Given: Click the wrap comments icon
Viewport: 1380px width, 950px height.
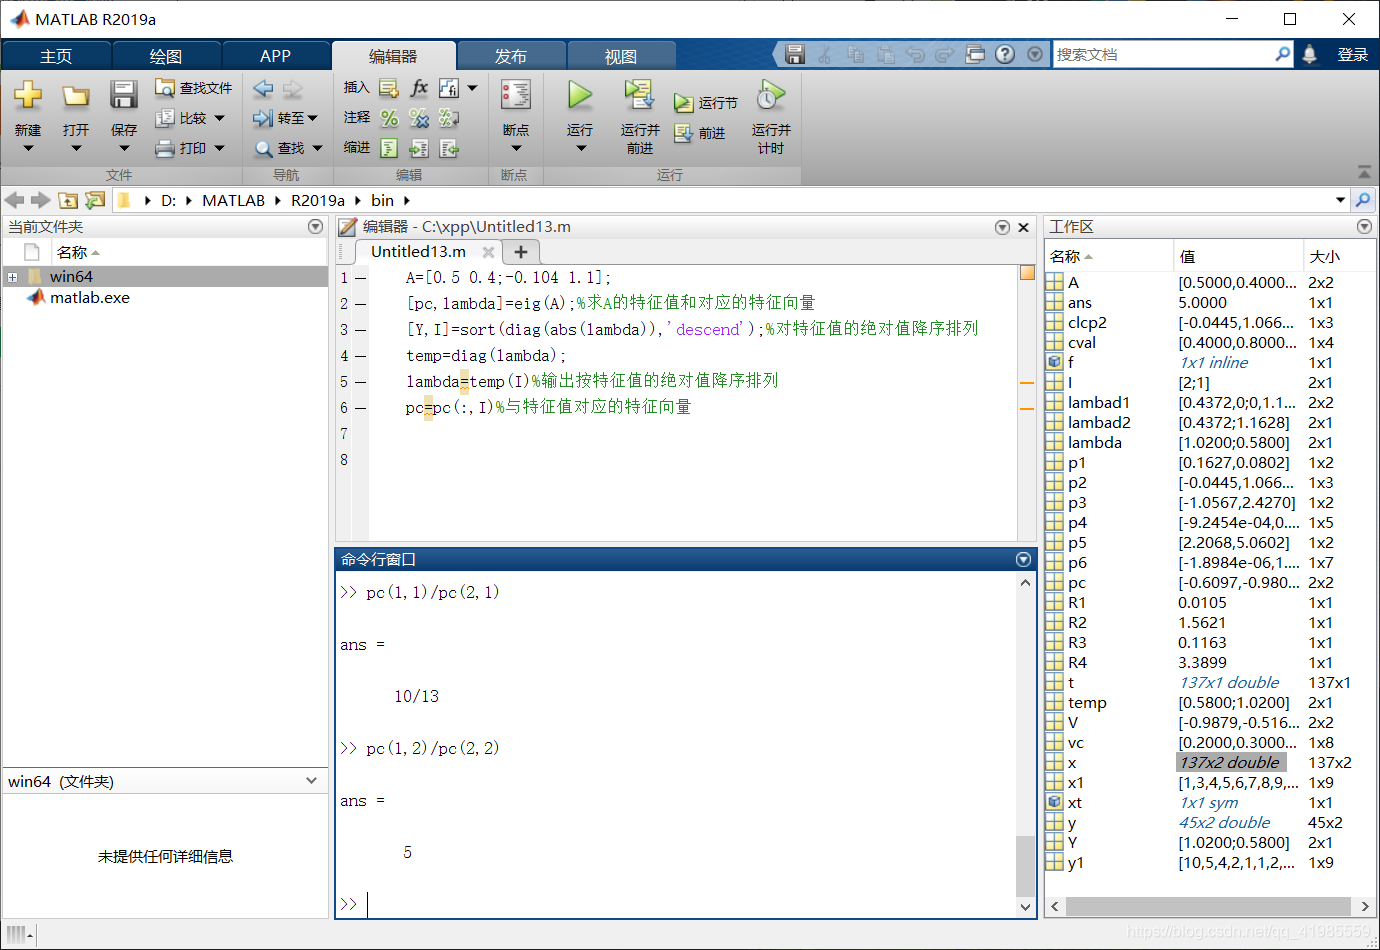Looking at the screenshot, I should tap(449, 118).
